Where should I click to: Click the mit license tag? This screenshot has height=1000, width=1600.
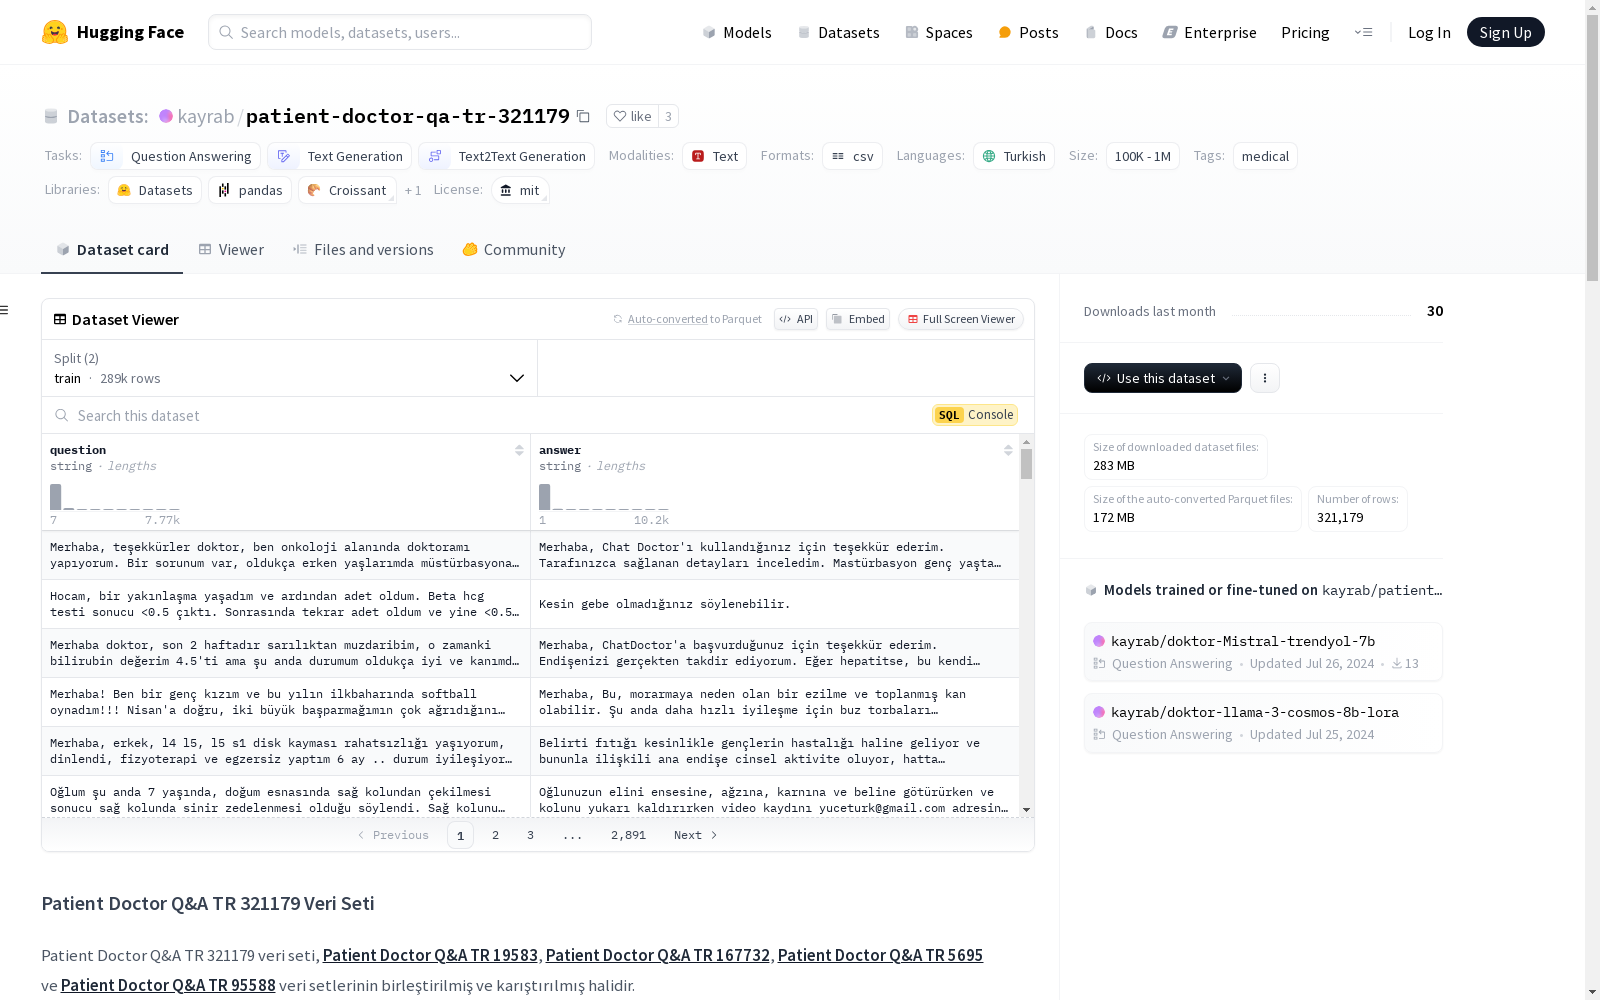click(x=520, y=190)
